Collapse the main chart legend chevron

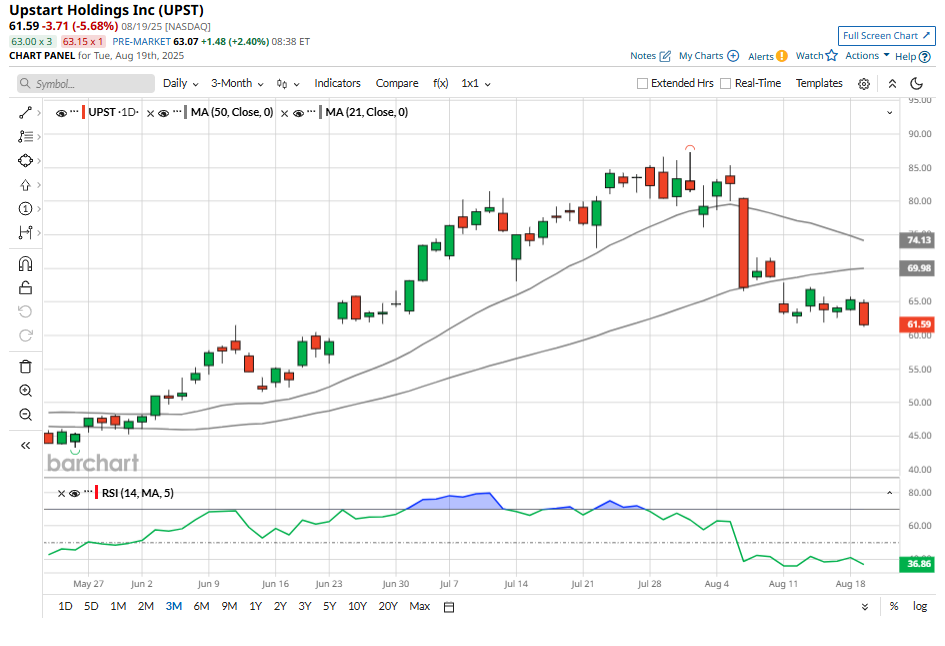890,113
